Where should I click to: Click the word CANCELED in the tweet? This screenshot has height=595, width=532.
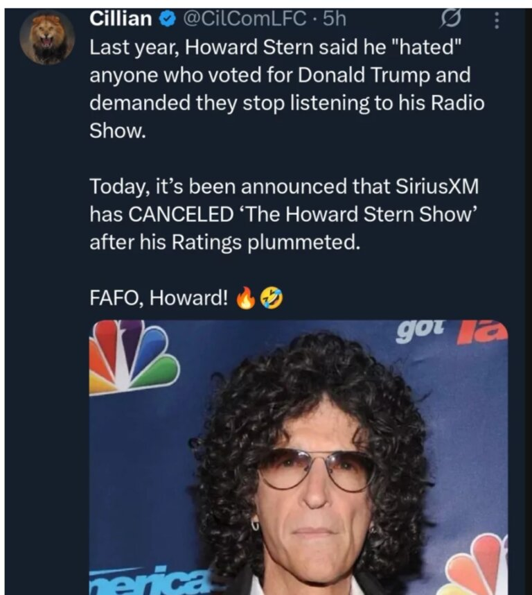[181, 214]
